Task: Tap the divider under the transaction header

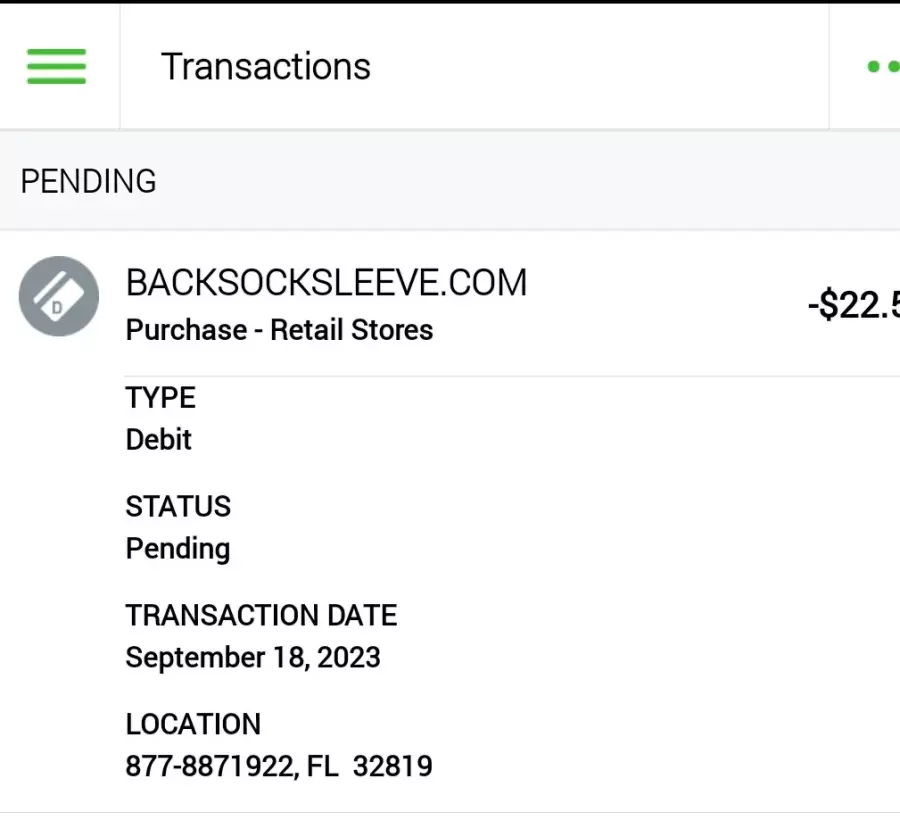Action: (x=512, y=376)
